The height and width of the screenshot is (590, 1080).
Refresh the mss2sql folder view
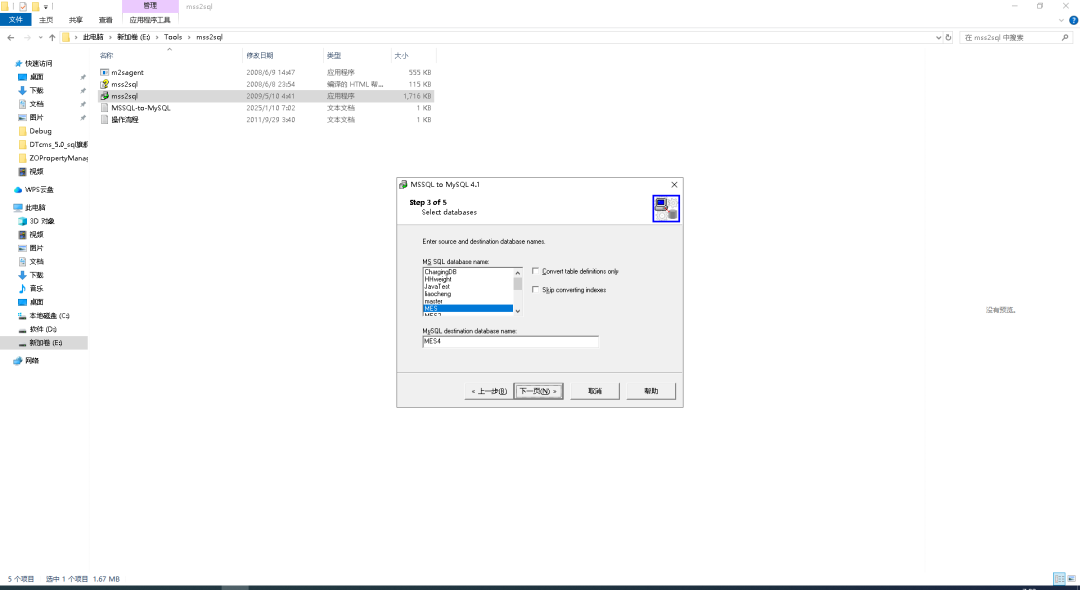[948, 37]
